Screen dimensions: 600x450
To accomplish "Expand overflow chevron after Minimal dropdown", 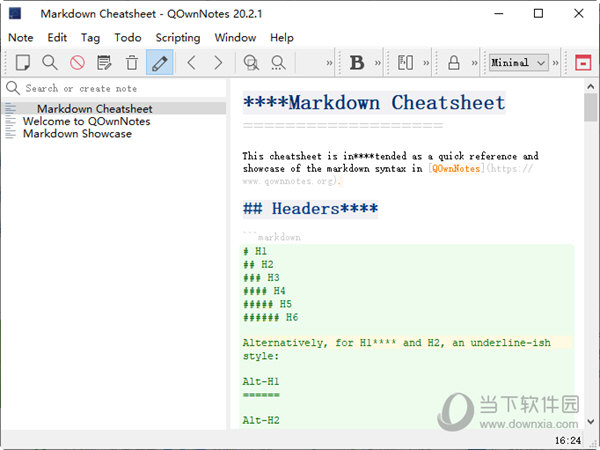I will pyautogui.click(x=556, y=63).
